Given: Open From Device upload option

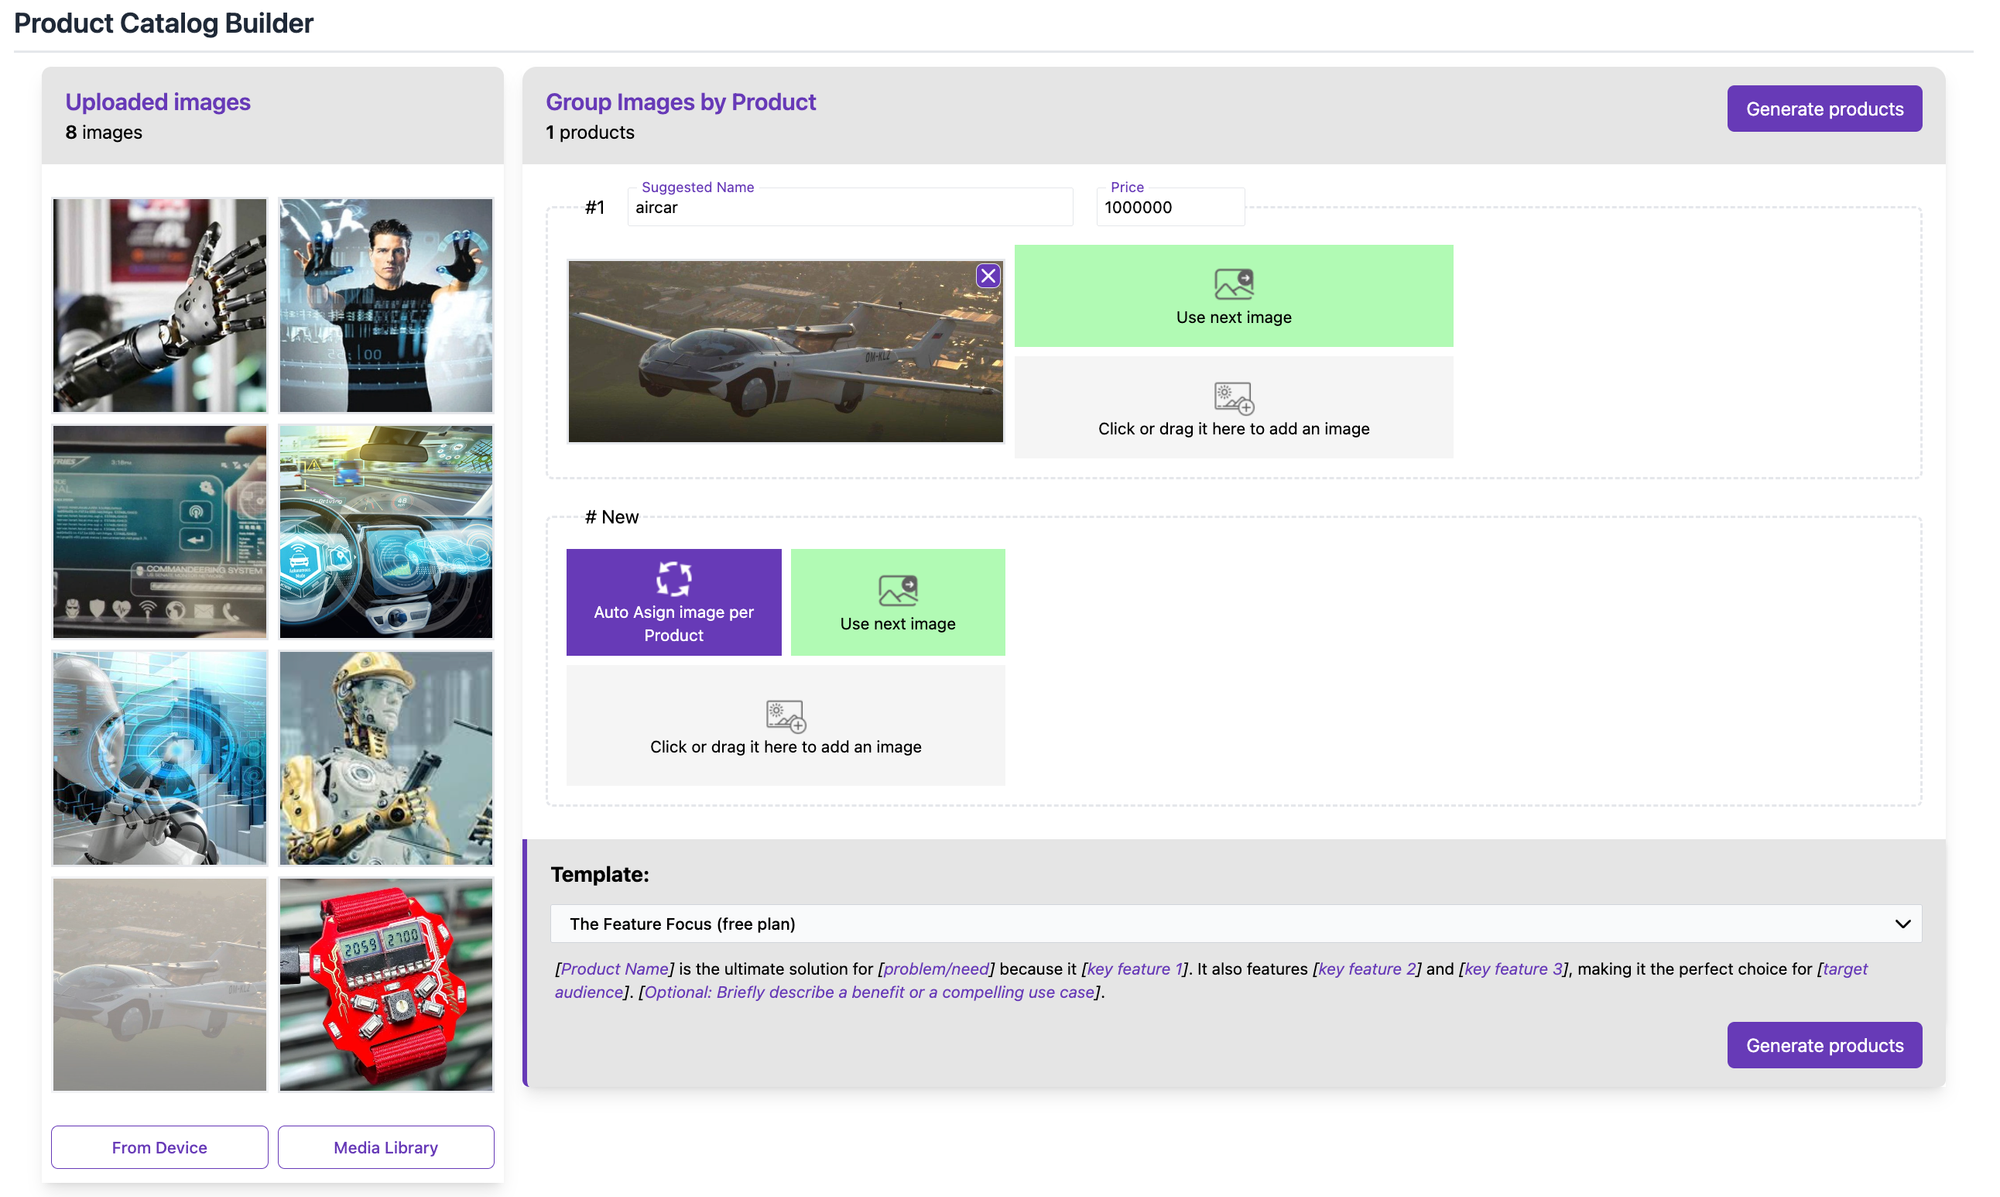Looking at the screenshot, I should pyautogui.click(x=160, y=1147).
